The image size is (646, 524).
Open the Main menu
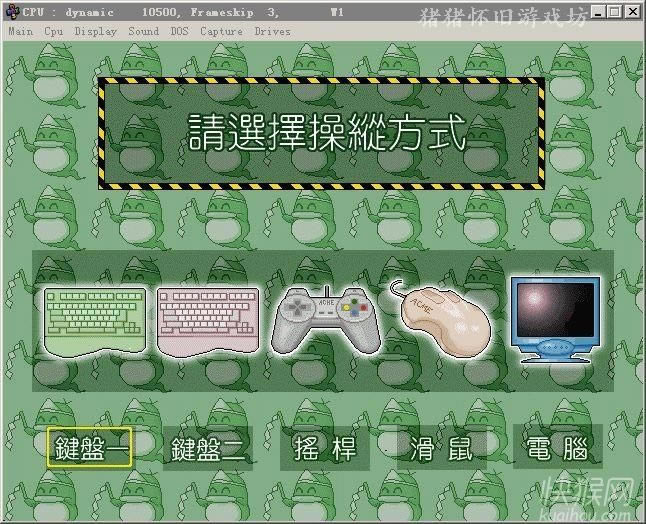click(20, 31)
